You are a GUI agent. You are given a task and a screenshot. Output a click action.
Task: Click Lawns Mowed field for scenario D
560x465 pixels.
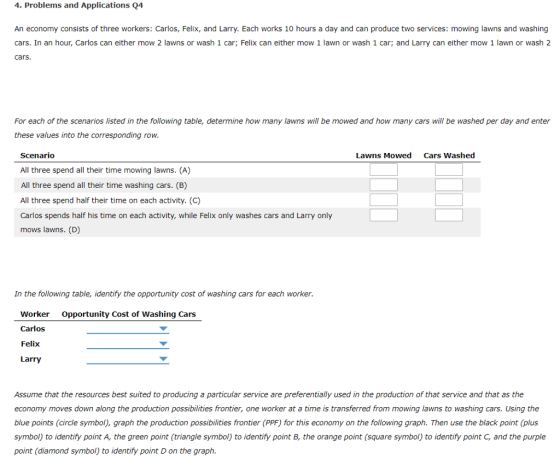tap(384, 215)
